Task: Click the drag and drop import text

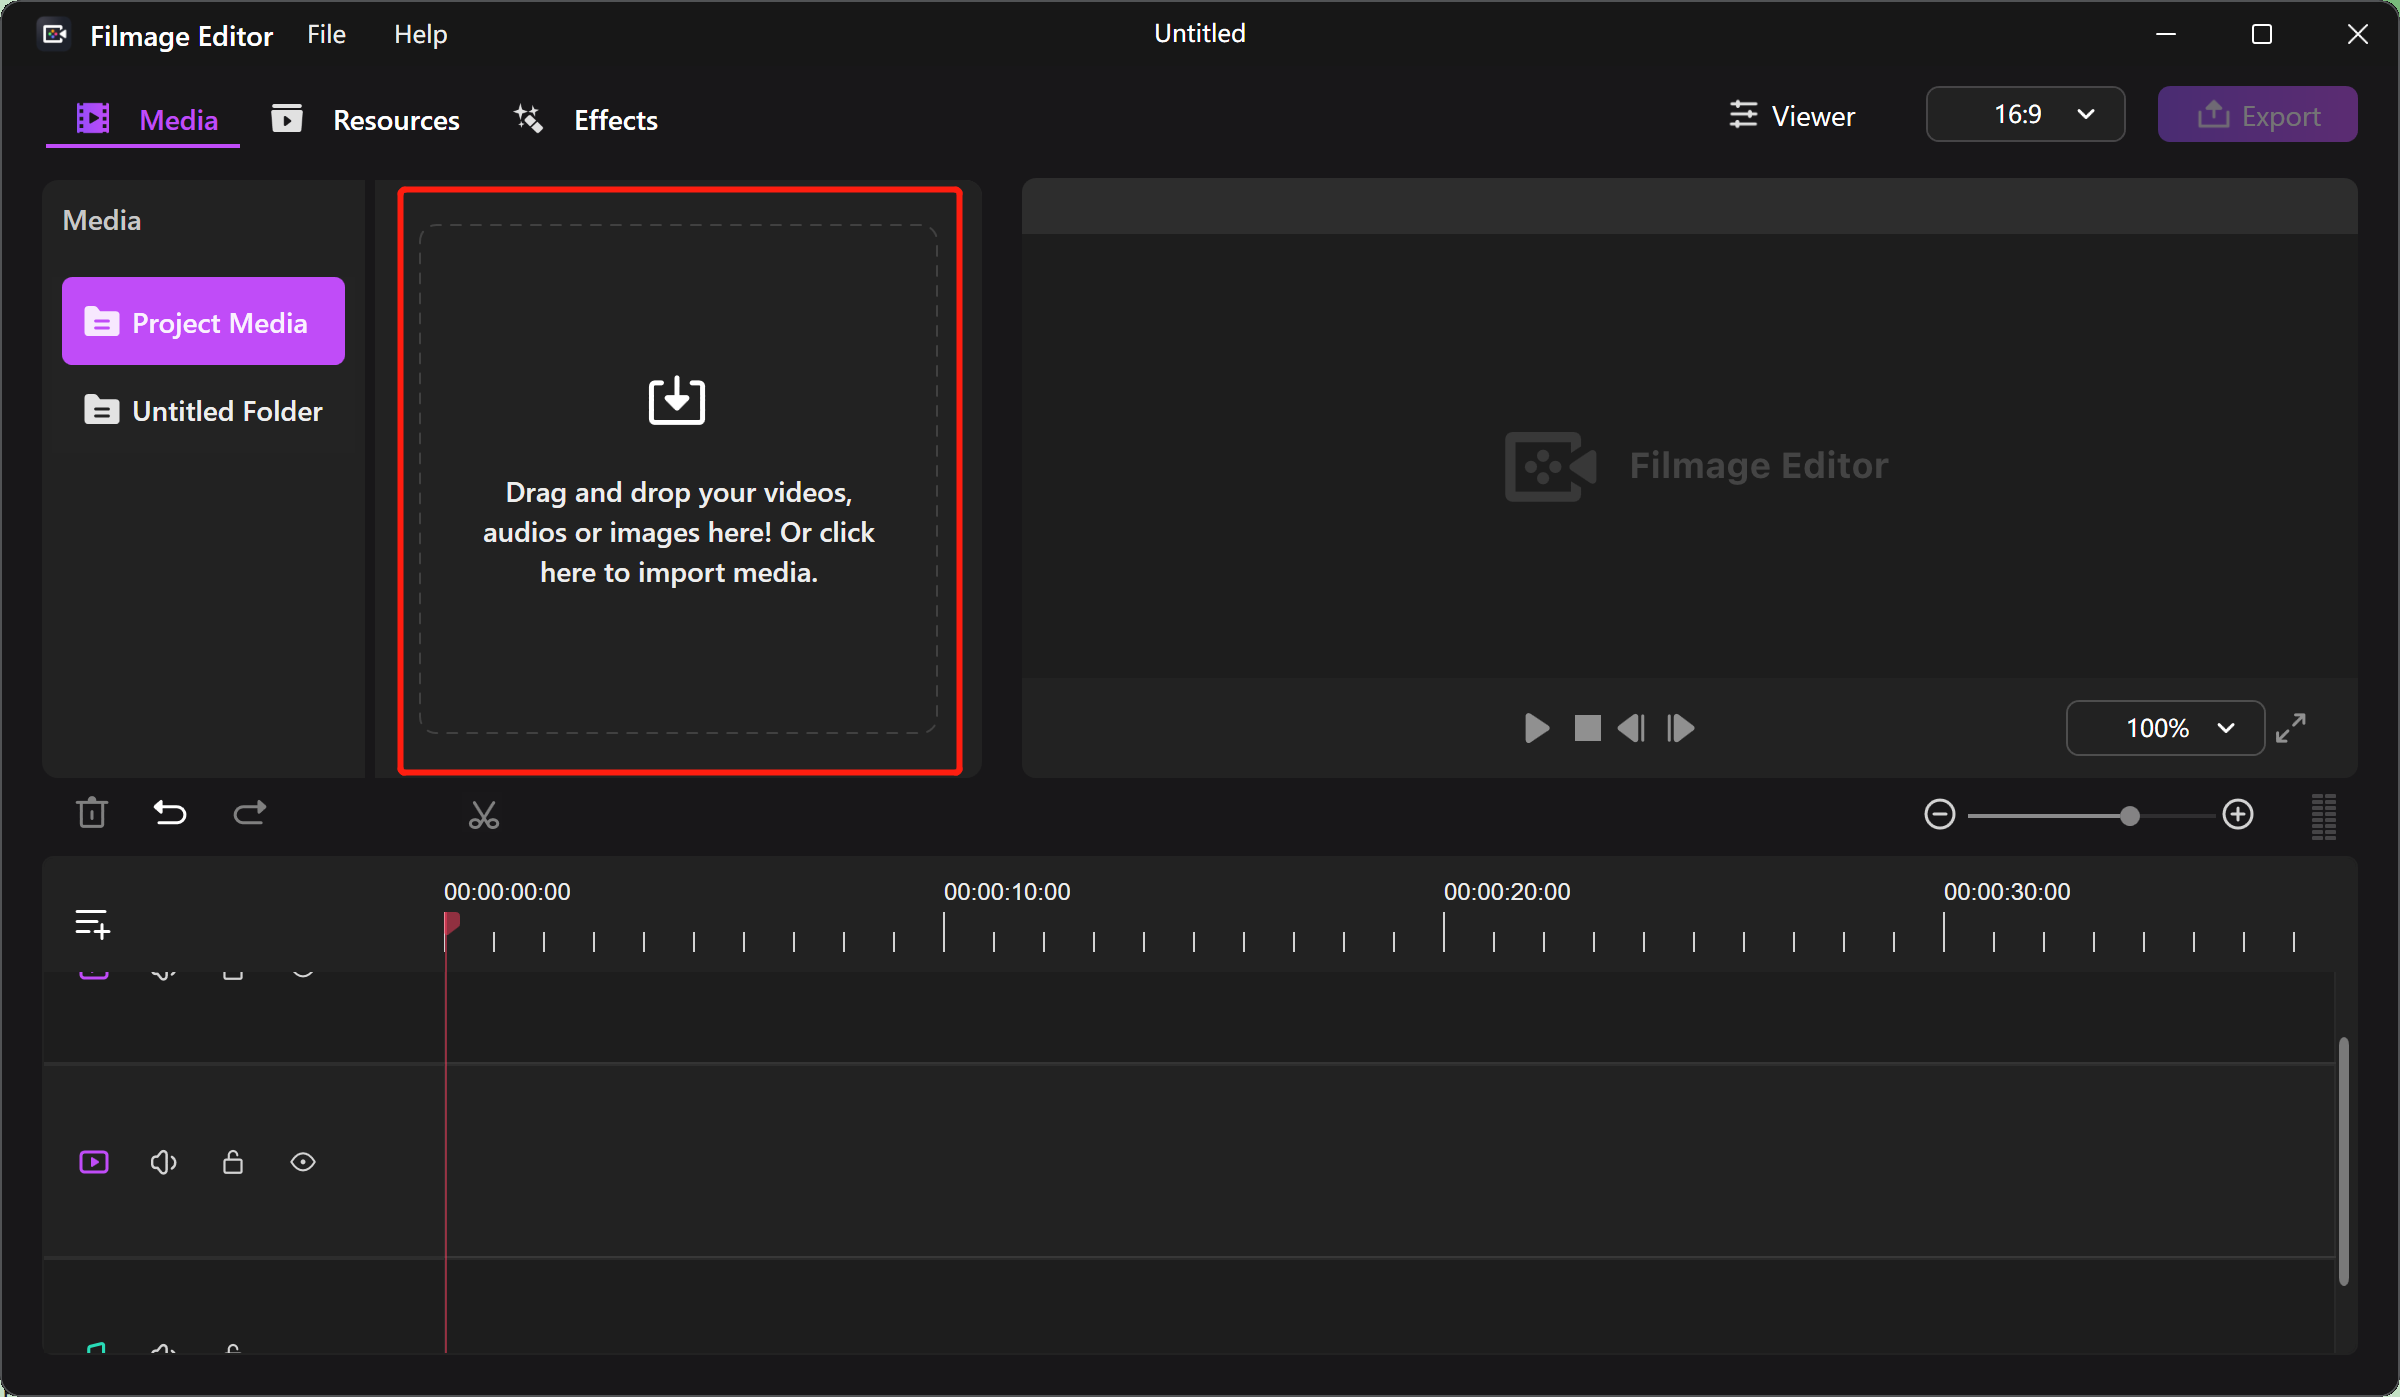Action: pos(678,532)
